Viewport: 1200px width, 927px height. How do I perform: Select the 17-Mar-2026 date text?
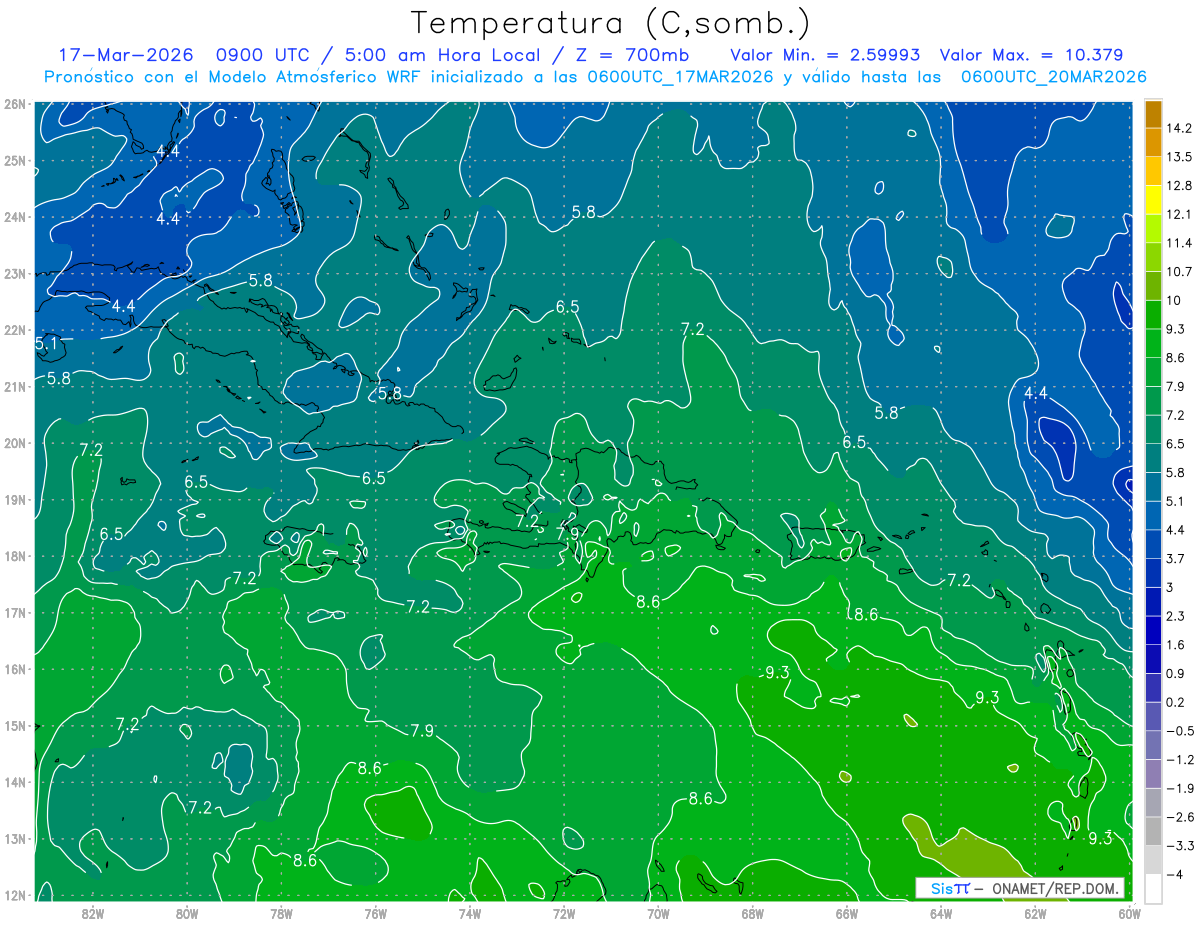pos(125,55)
